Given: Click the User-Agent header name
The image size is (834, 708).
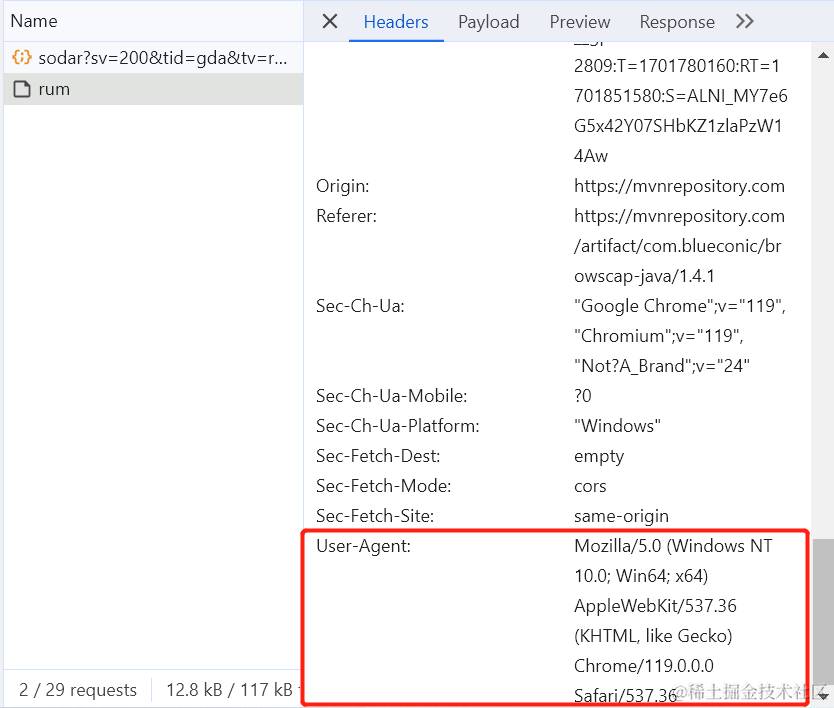Looking at the screenshot, I should [x=364, y=546].
